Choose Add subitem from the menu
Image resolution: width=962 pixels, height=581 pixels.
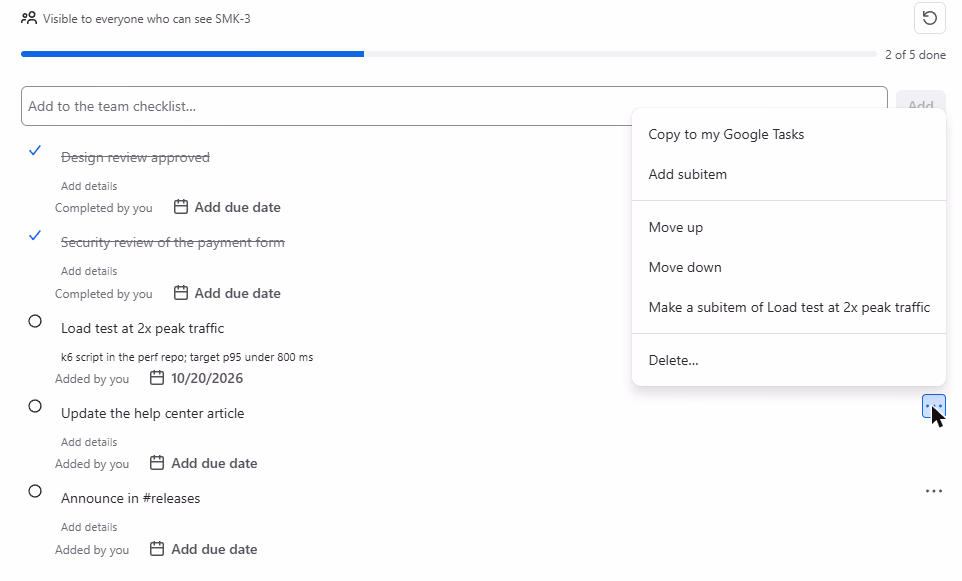788,174
